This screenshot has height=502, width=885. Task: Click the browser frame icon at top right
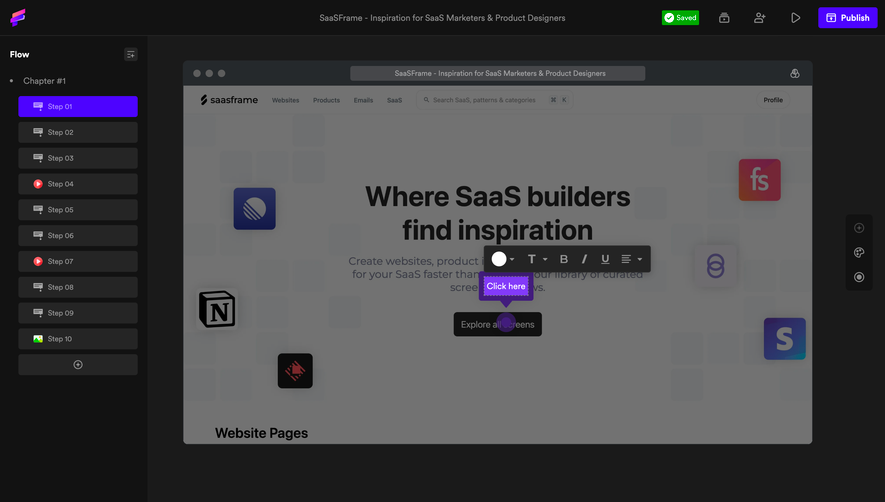tap(795, 73)
